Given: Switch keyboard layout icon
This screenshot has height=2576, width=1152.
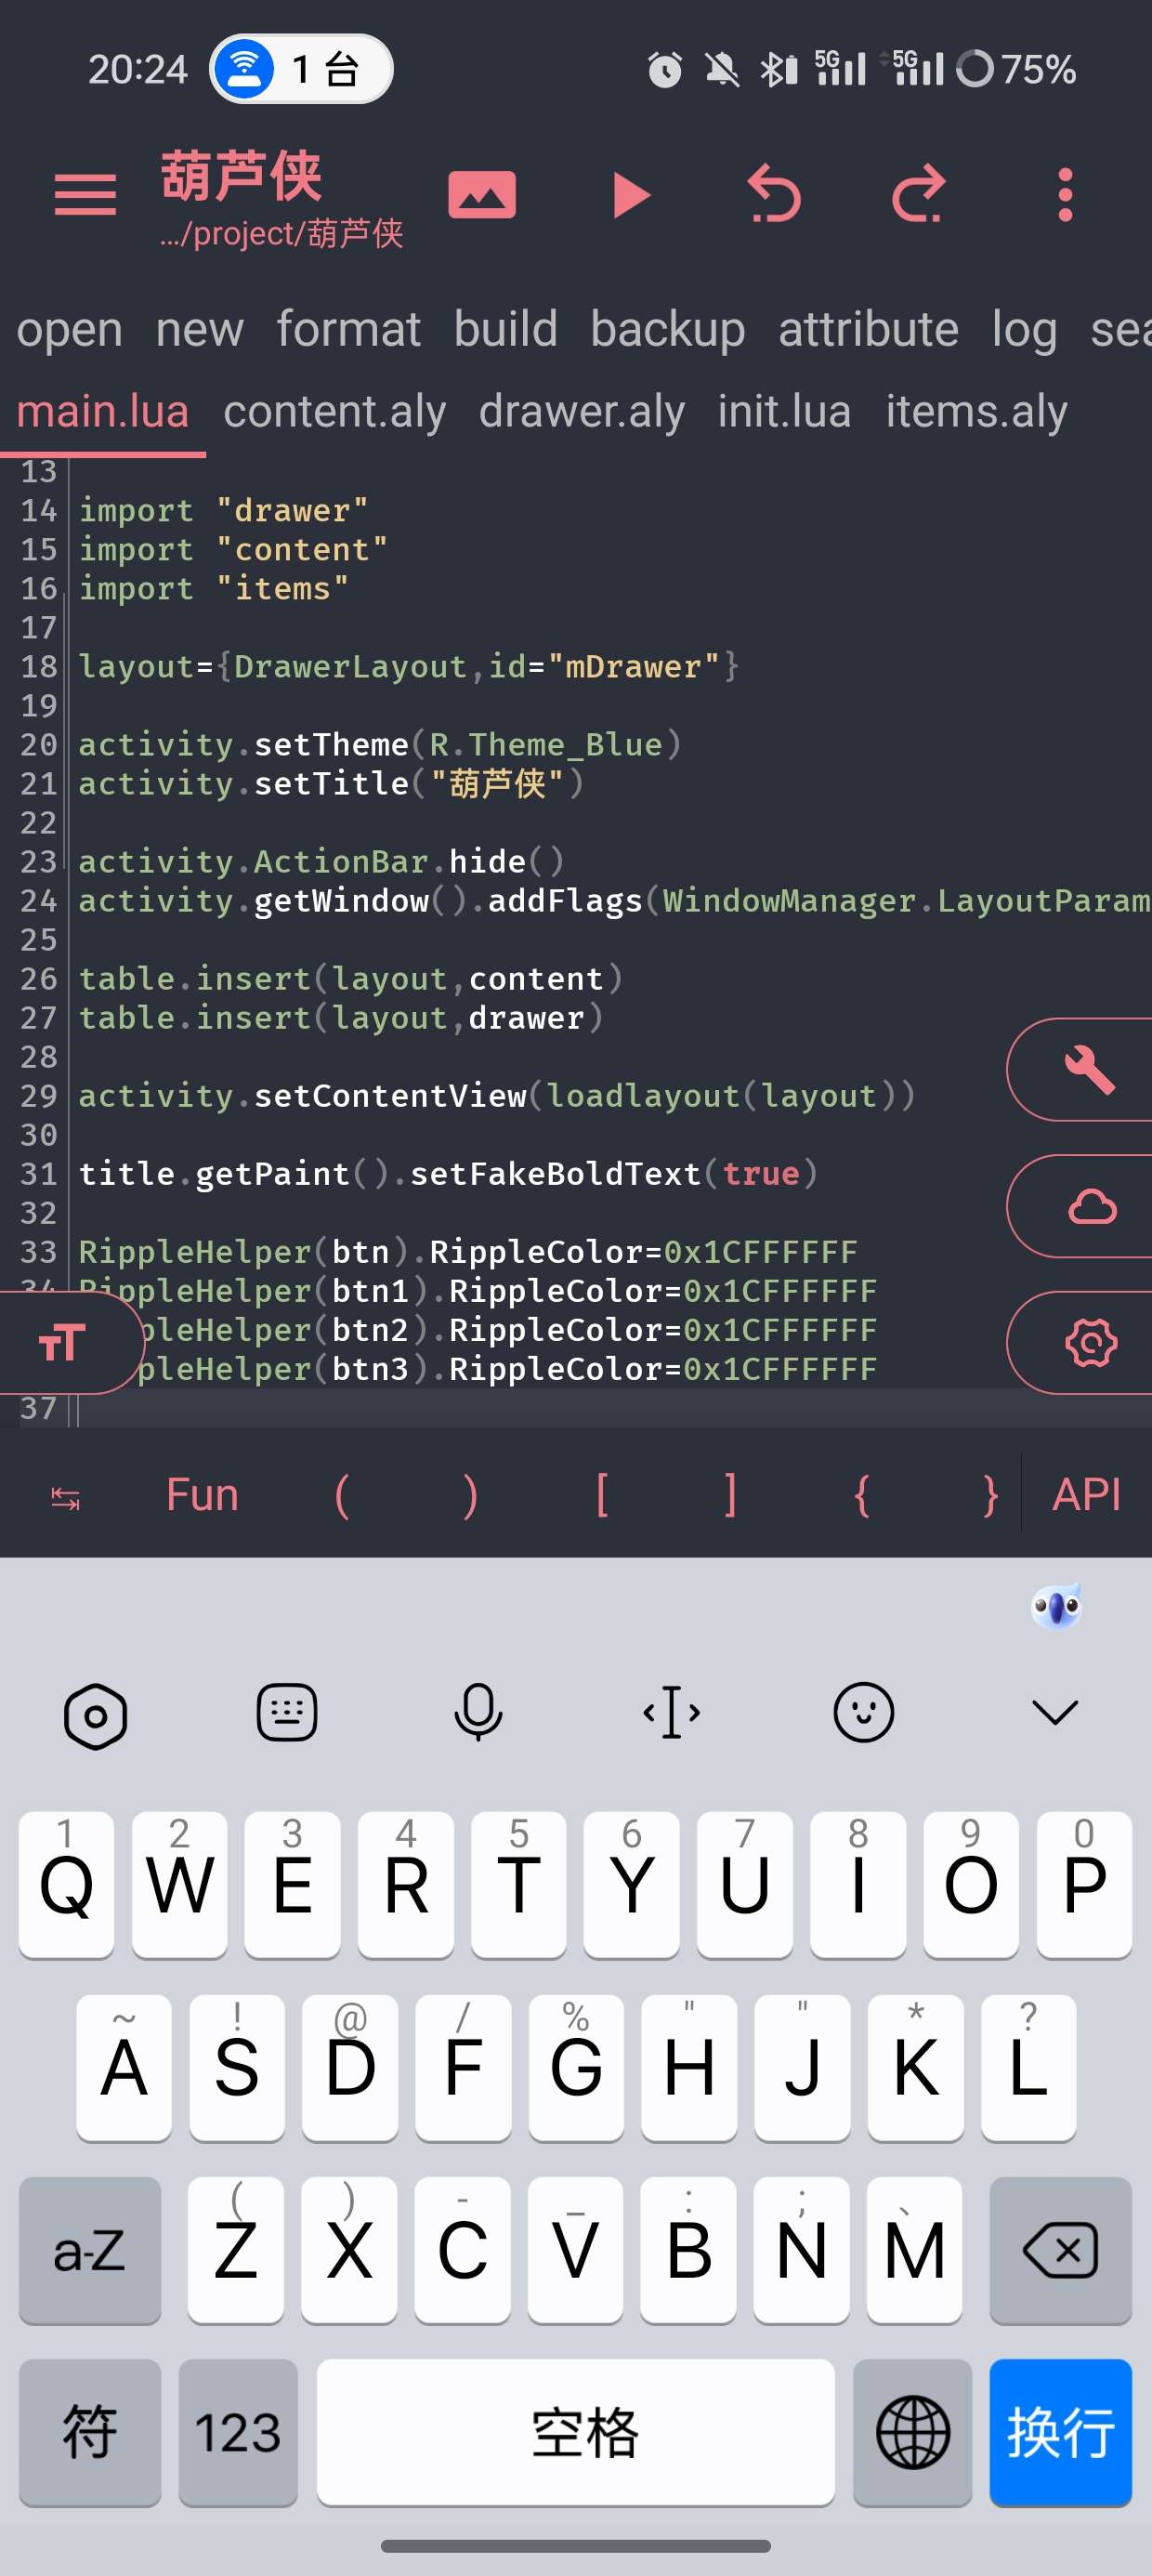Looking at the screenshot, I should pyautogui.click(x=287, y=1713).
